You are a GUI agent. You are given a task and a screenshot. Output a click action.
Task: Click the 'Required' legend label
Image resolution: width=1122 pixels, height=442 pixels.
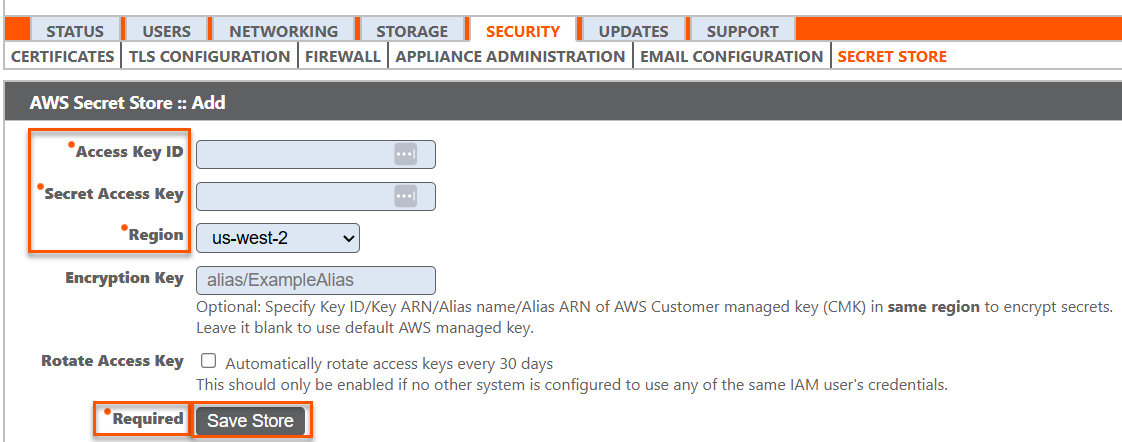tap(147, 419)
